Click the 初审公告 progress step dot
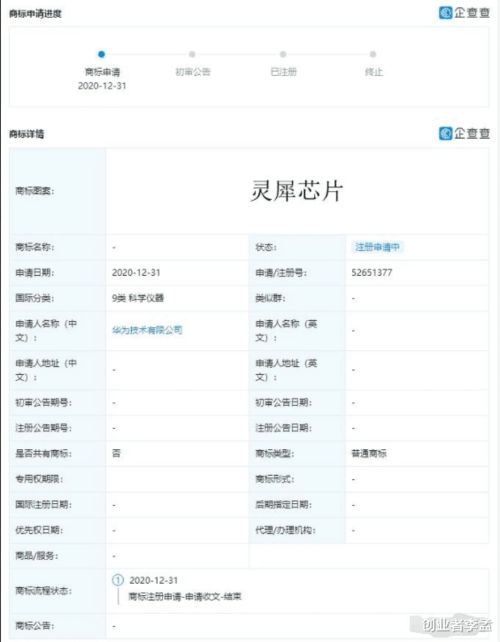 pos(192,54)
